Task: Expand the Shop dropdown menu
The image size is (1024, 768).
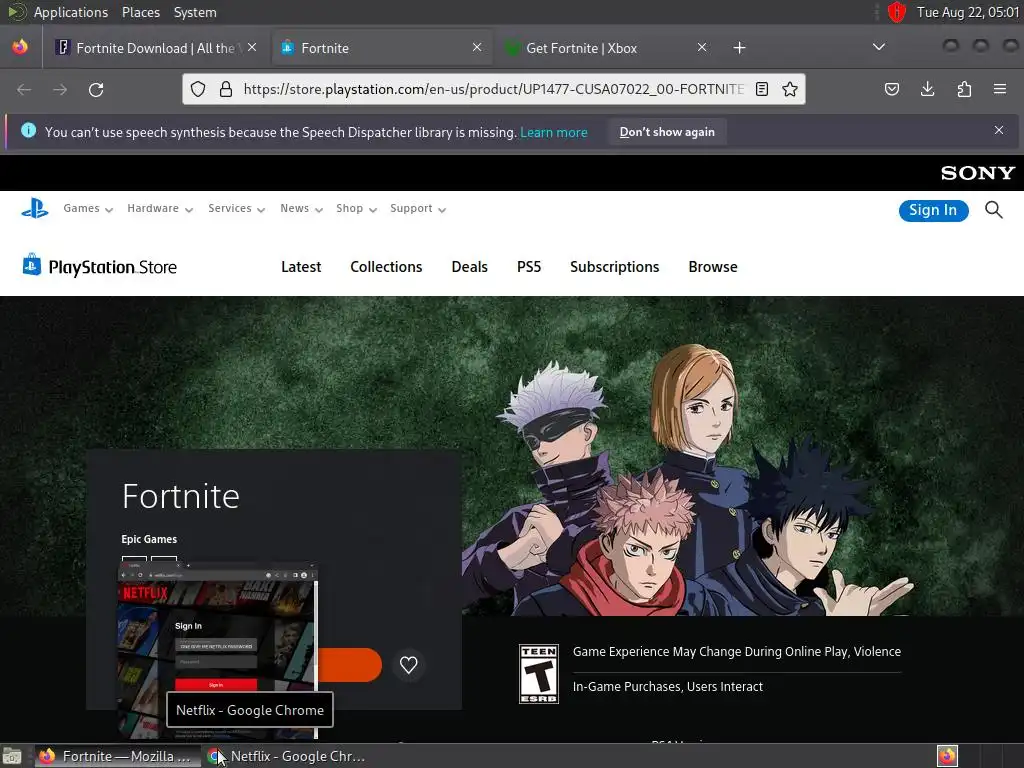Action: click(357, 208)
